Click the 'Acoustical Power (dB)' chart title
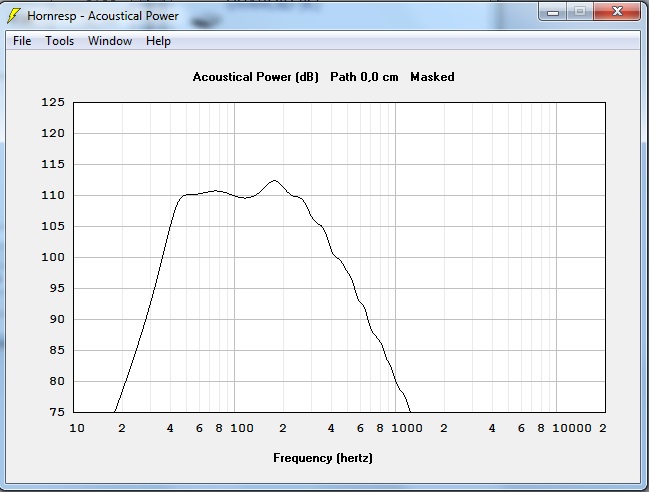 pyautogui.click(x=255, y=77)
